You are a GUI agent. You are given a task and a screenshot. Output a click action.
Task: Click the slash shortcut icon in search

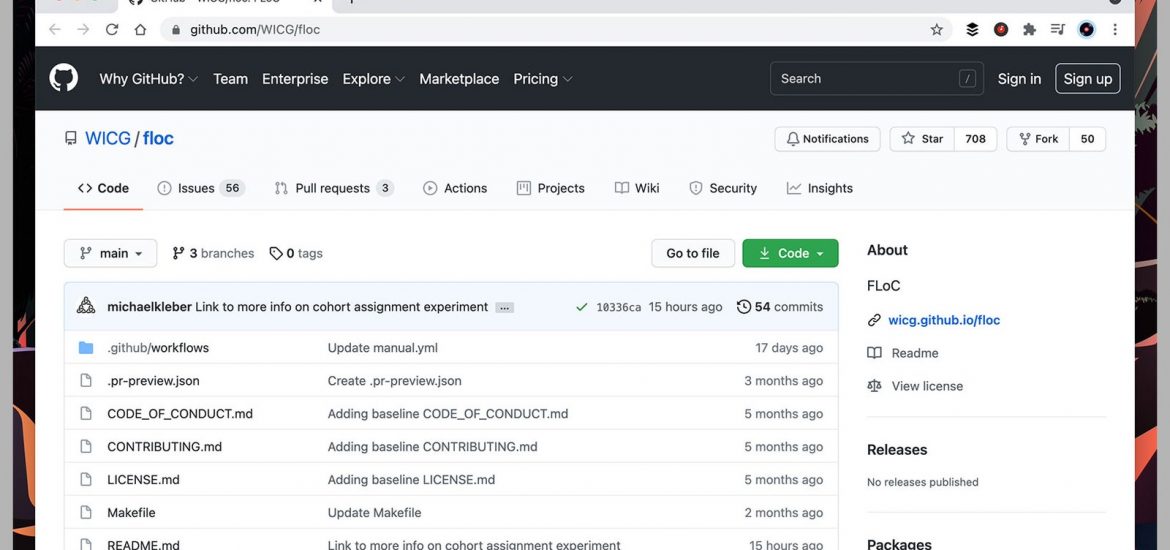tap(967, 78)
